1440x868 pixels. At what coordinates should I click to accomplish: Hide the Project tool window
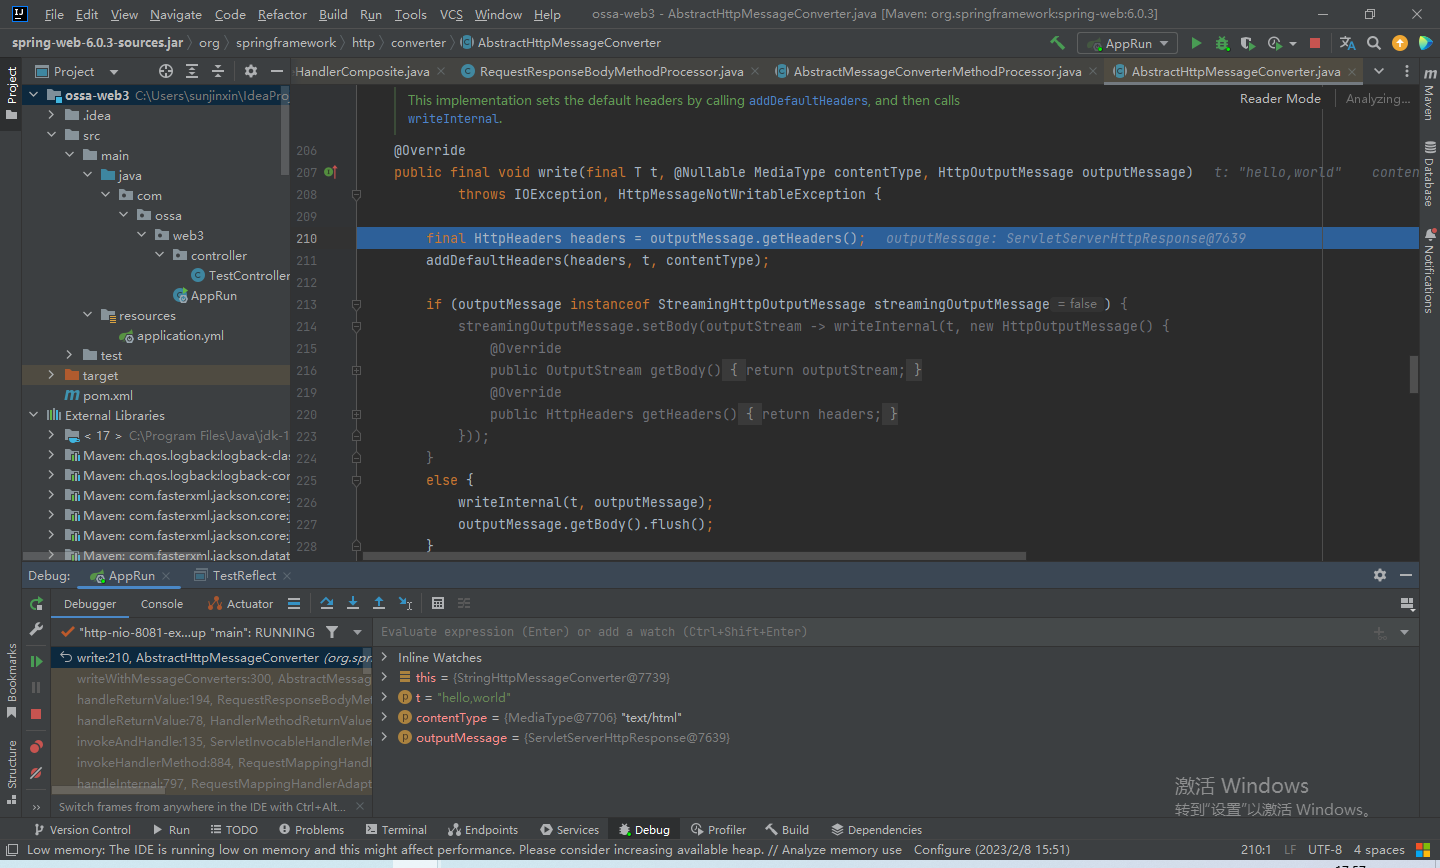[x=277, y=71]
